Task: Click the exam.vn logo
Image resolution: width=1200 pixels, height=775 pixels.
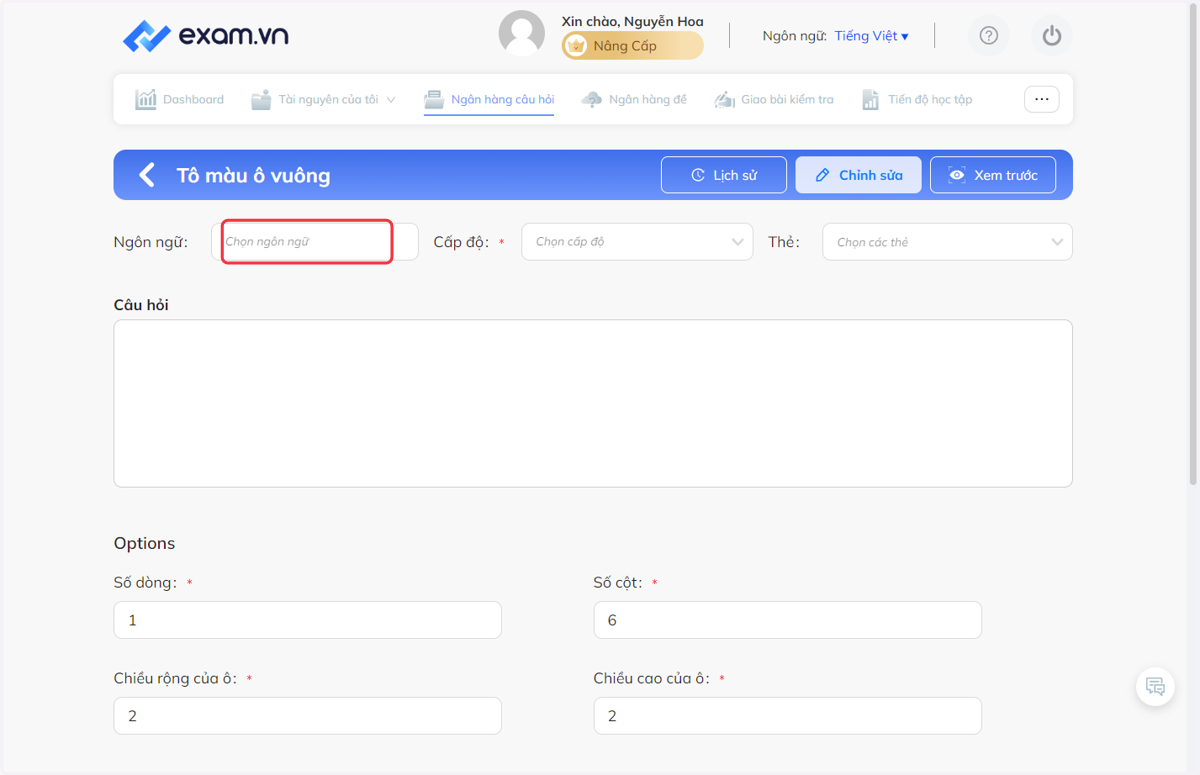Action: [206, 36]
